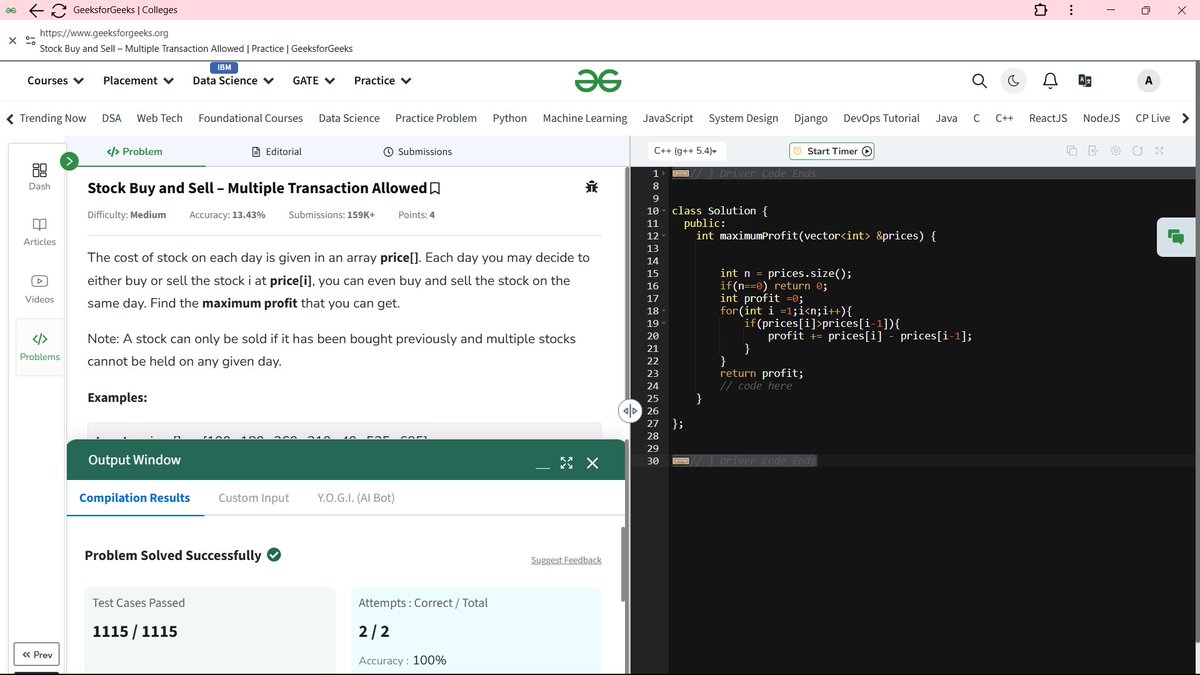Open Videos in the sidebar
Viewport: 1200px width, 675px height.
pos(39,289)
